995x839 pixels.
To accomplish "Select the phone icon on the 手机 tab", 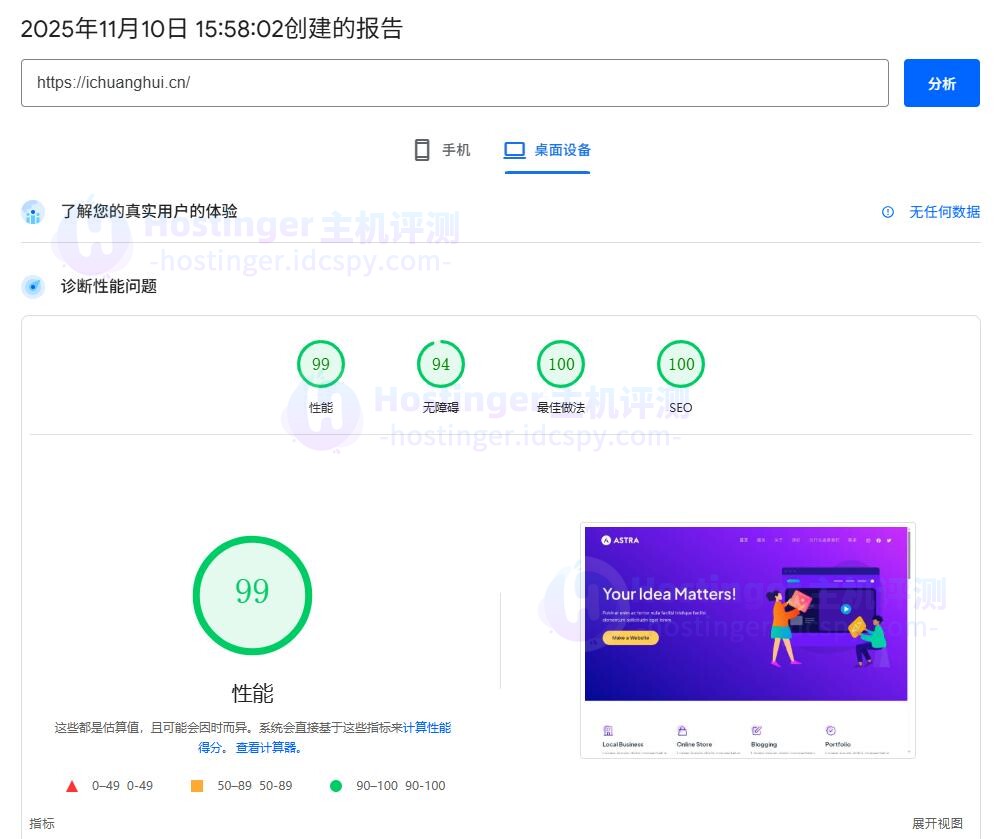I will [422, 149].
